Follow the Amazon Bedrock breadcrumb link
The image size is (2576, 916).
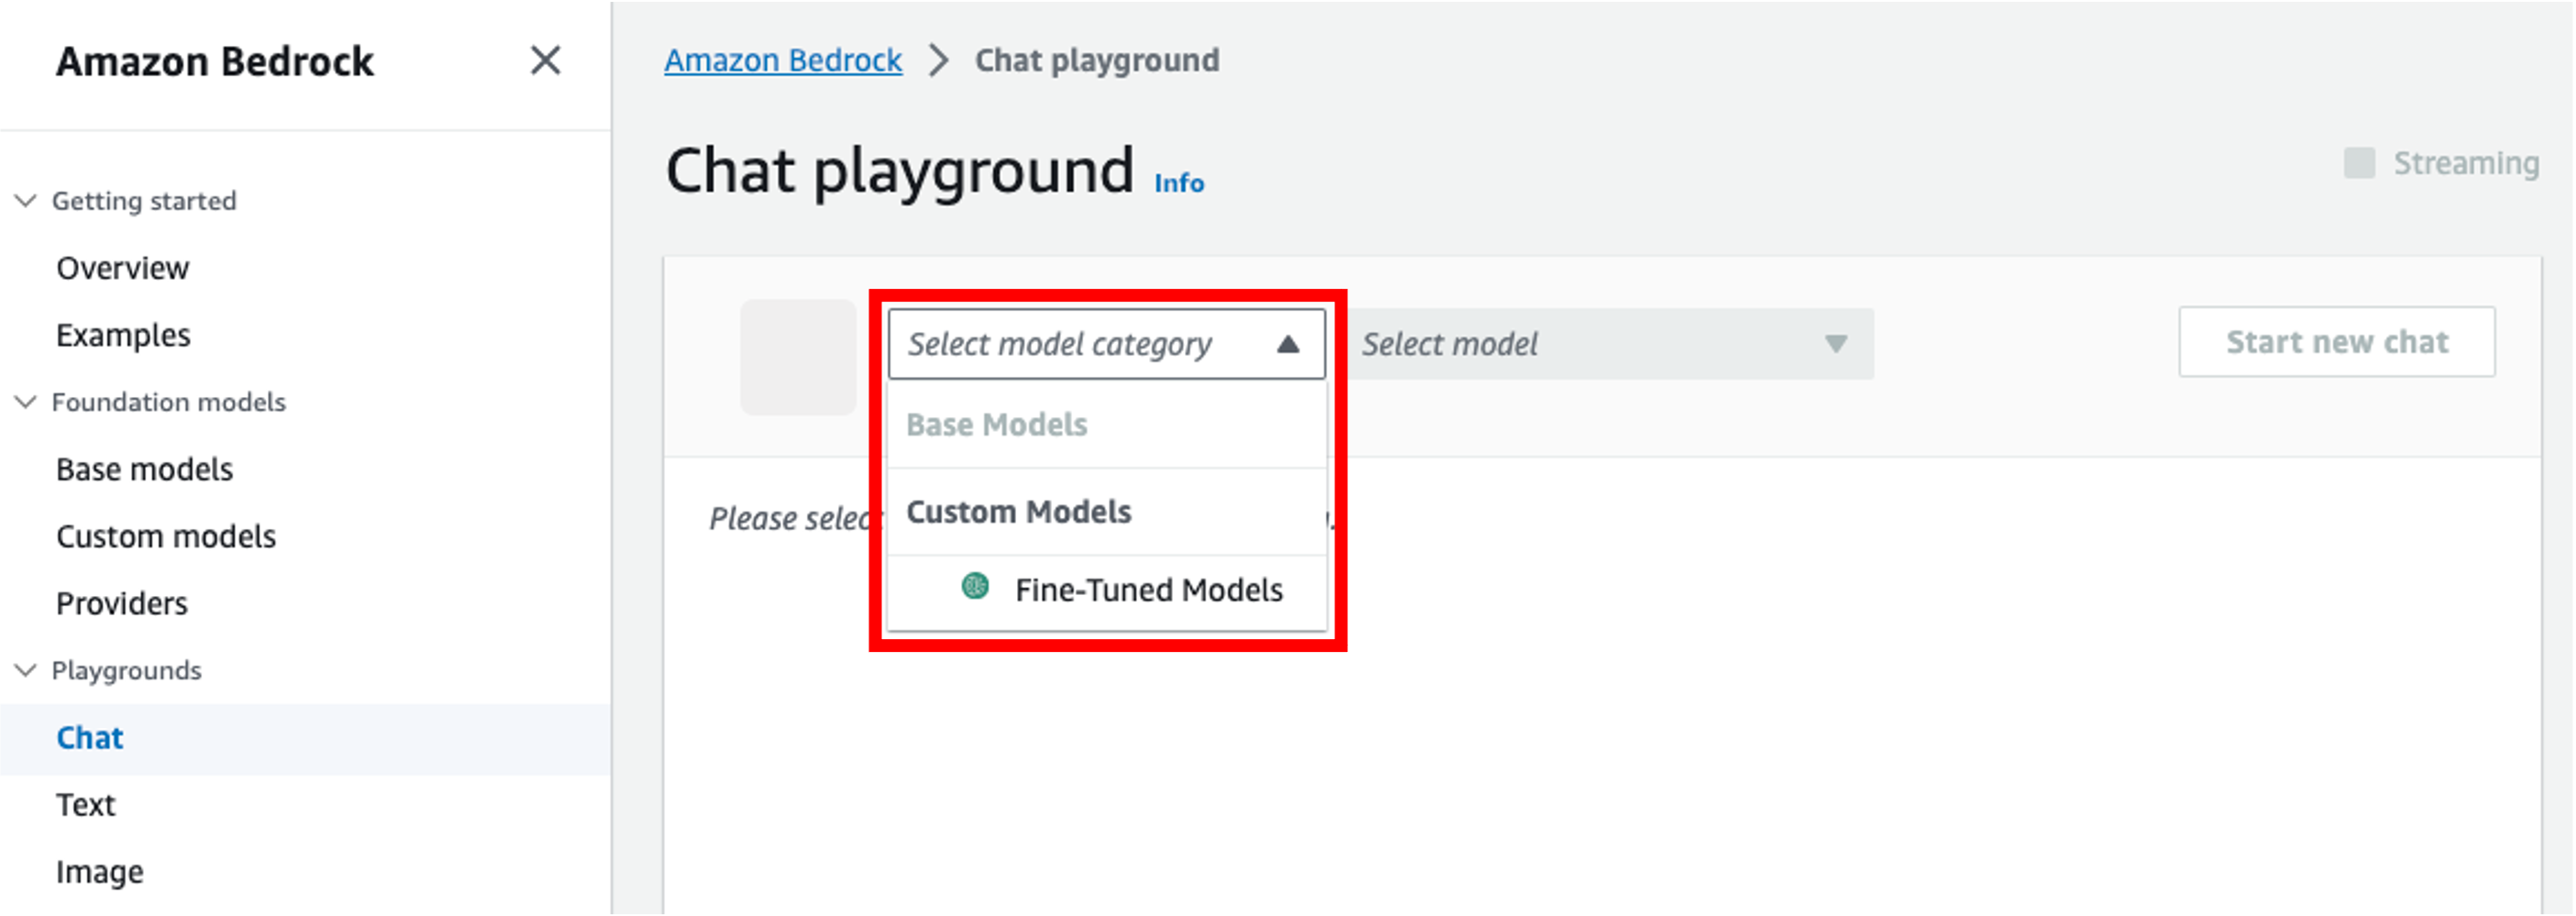pyautogui.click(x=783, y=61)
